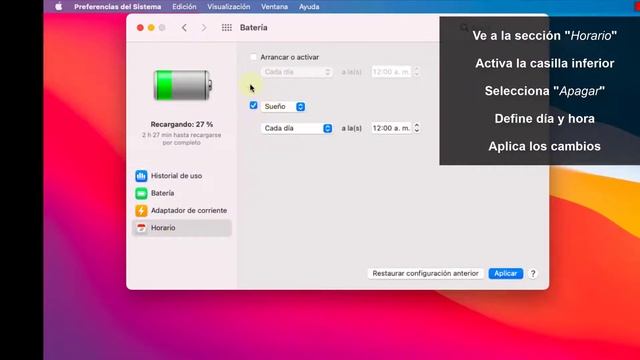Open the active Cada día dropdown
This screenshot has width=640, height=360.
(x=297, y=128)
